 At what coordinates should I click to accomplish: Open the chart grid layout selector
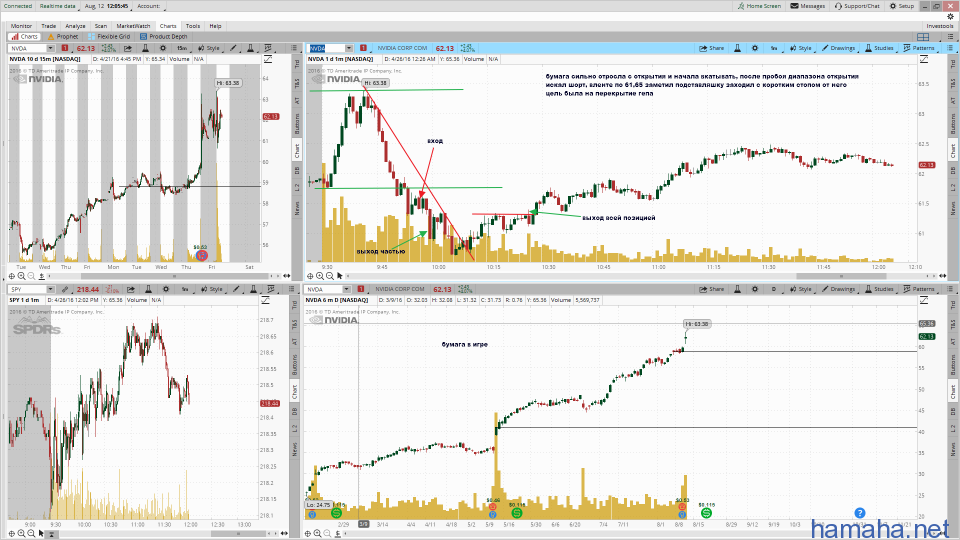point(923,37)
